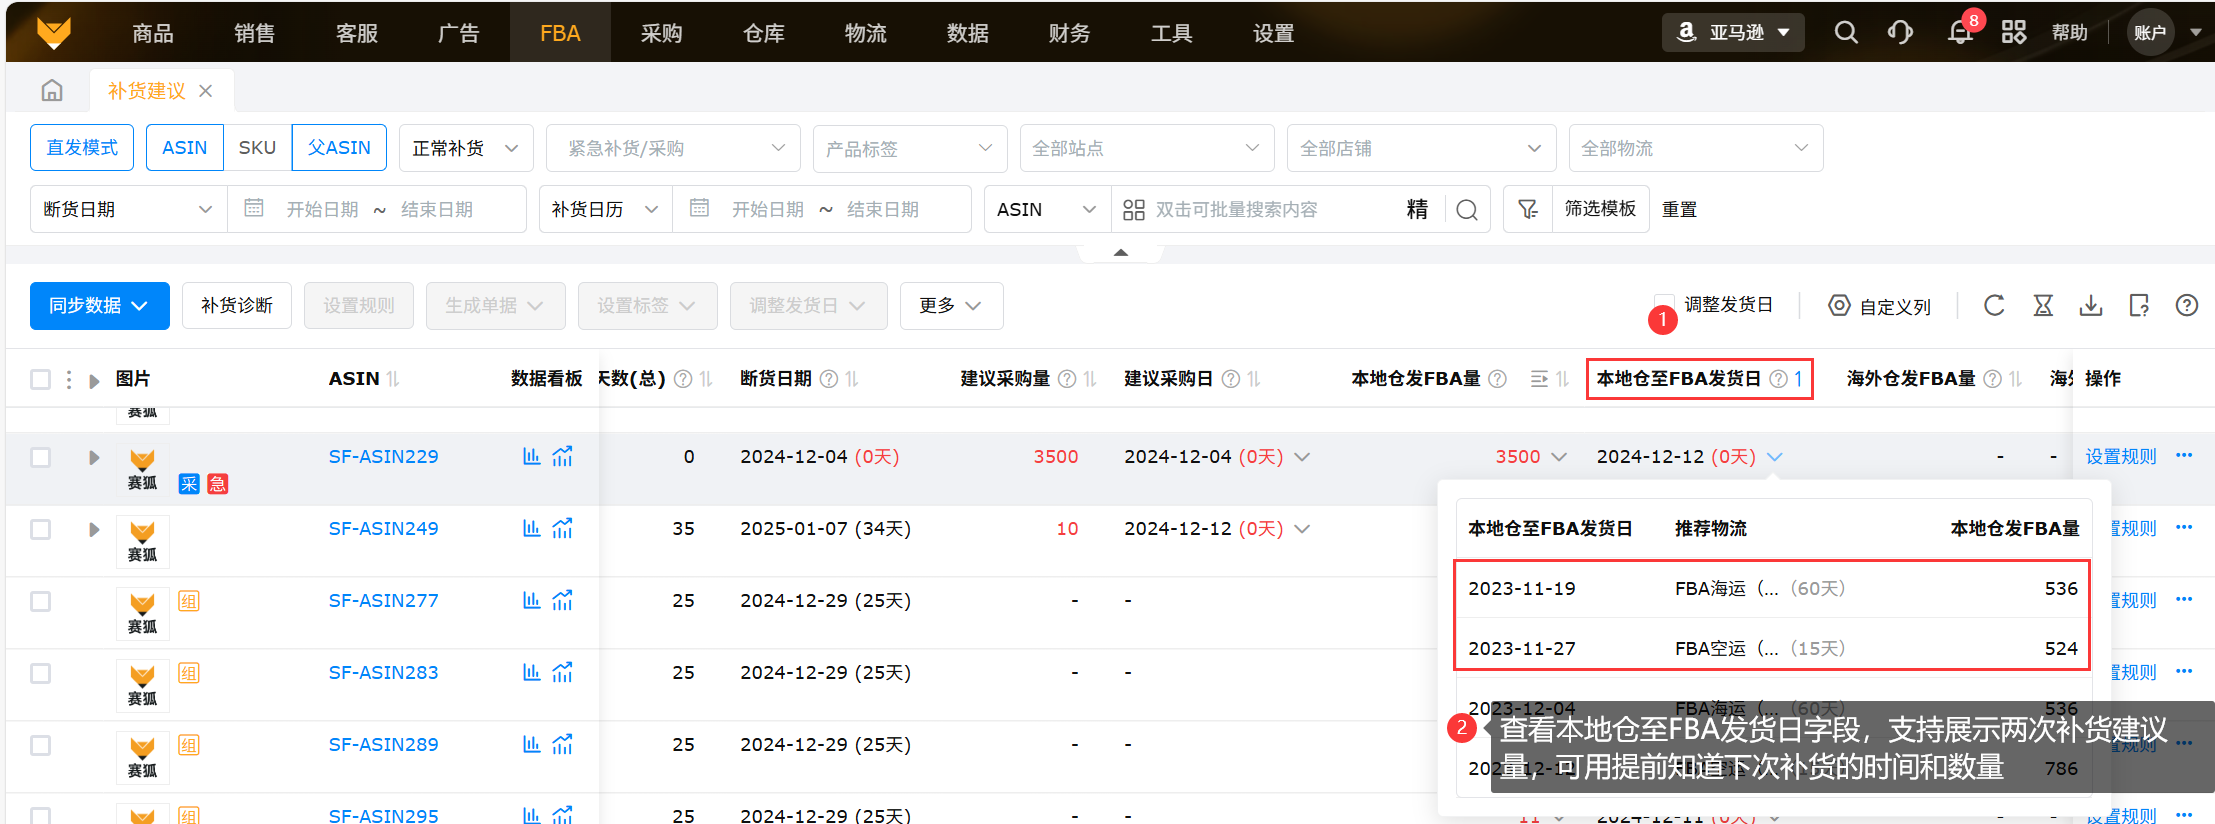Screen dimensions: 2215x824
Task: Click the more options dots for SF-ASIN229
Action: 2184,456
